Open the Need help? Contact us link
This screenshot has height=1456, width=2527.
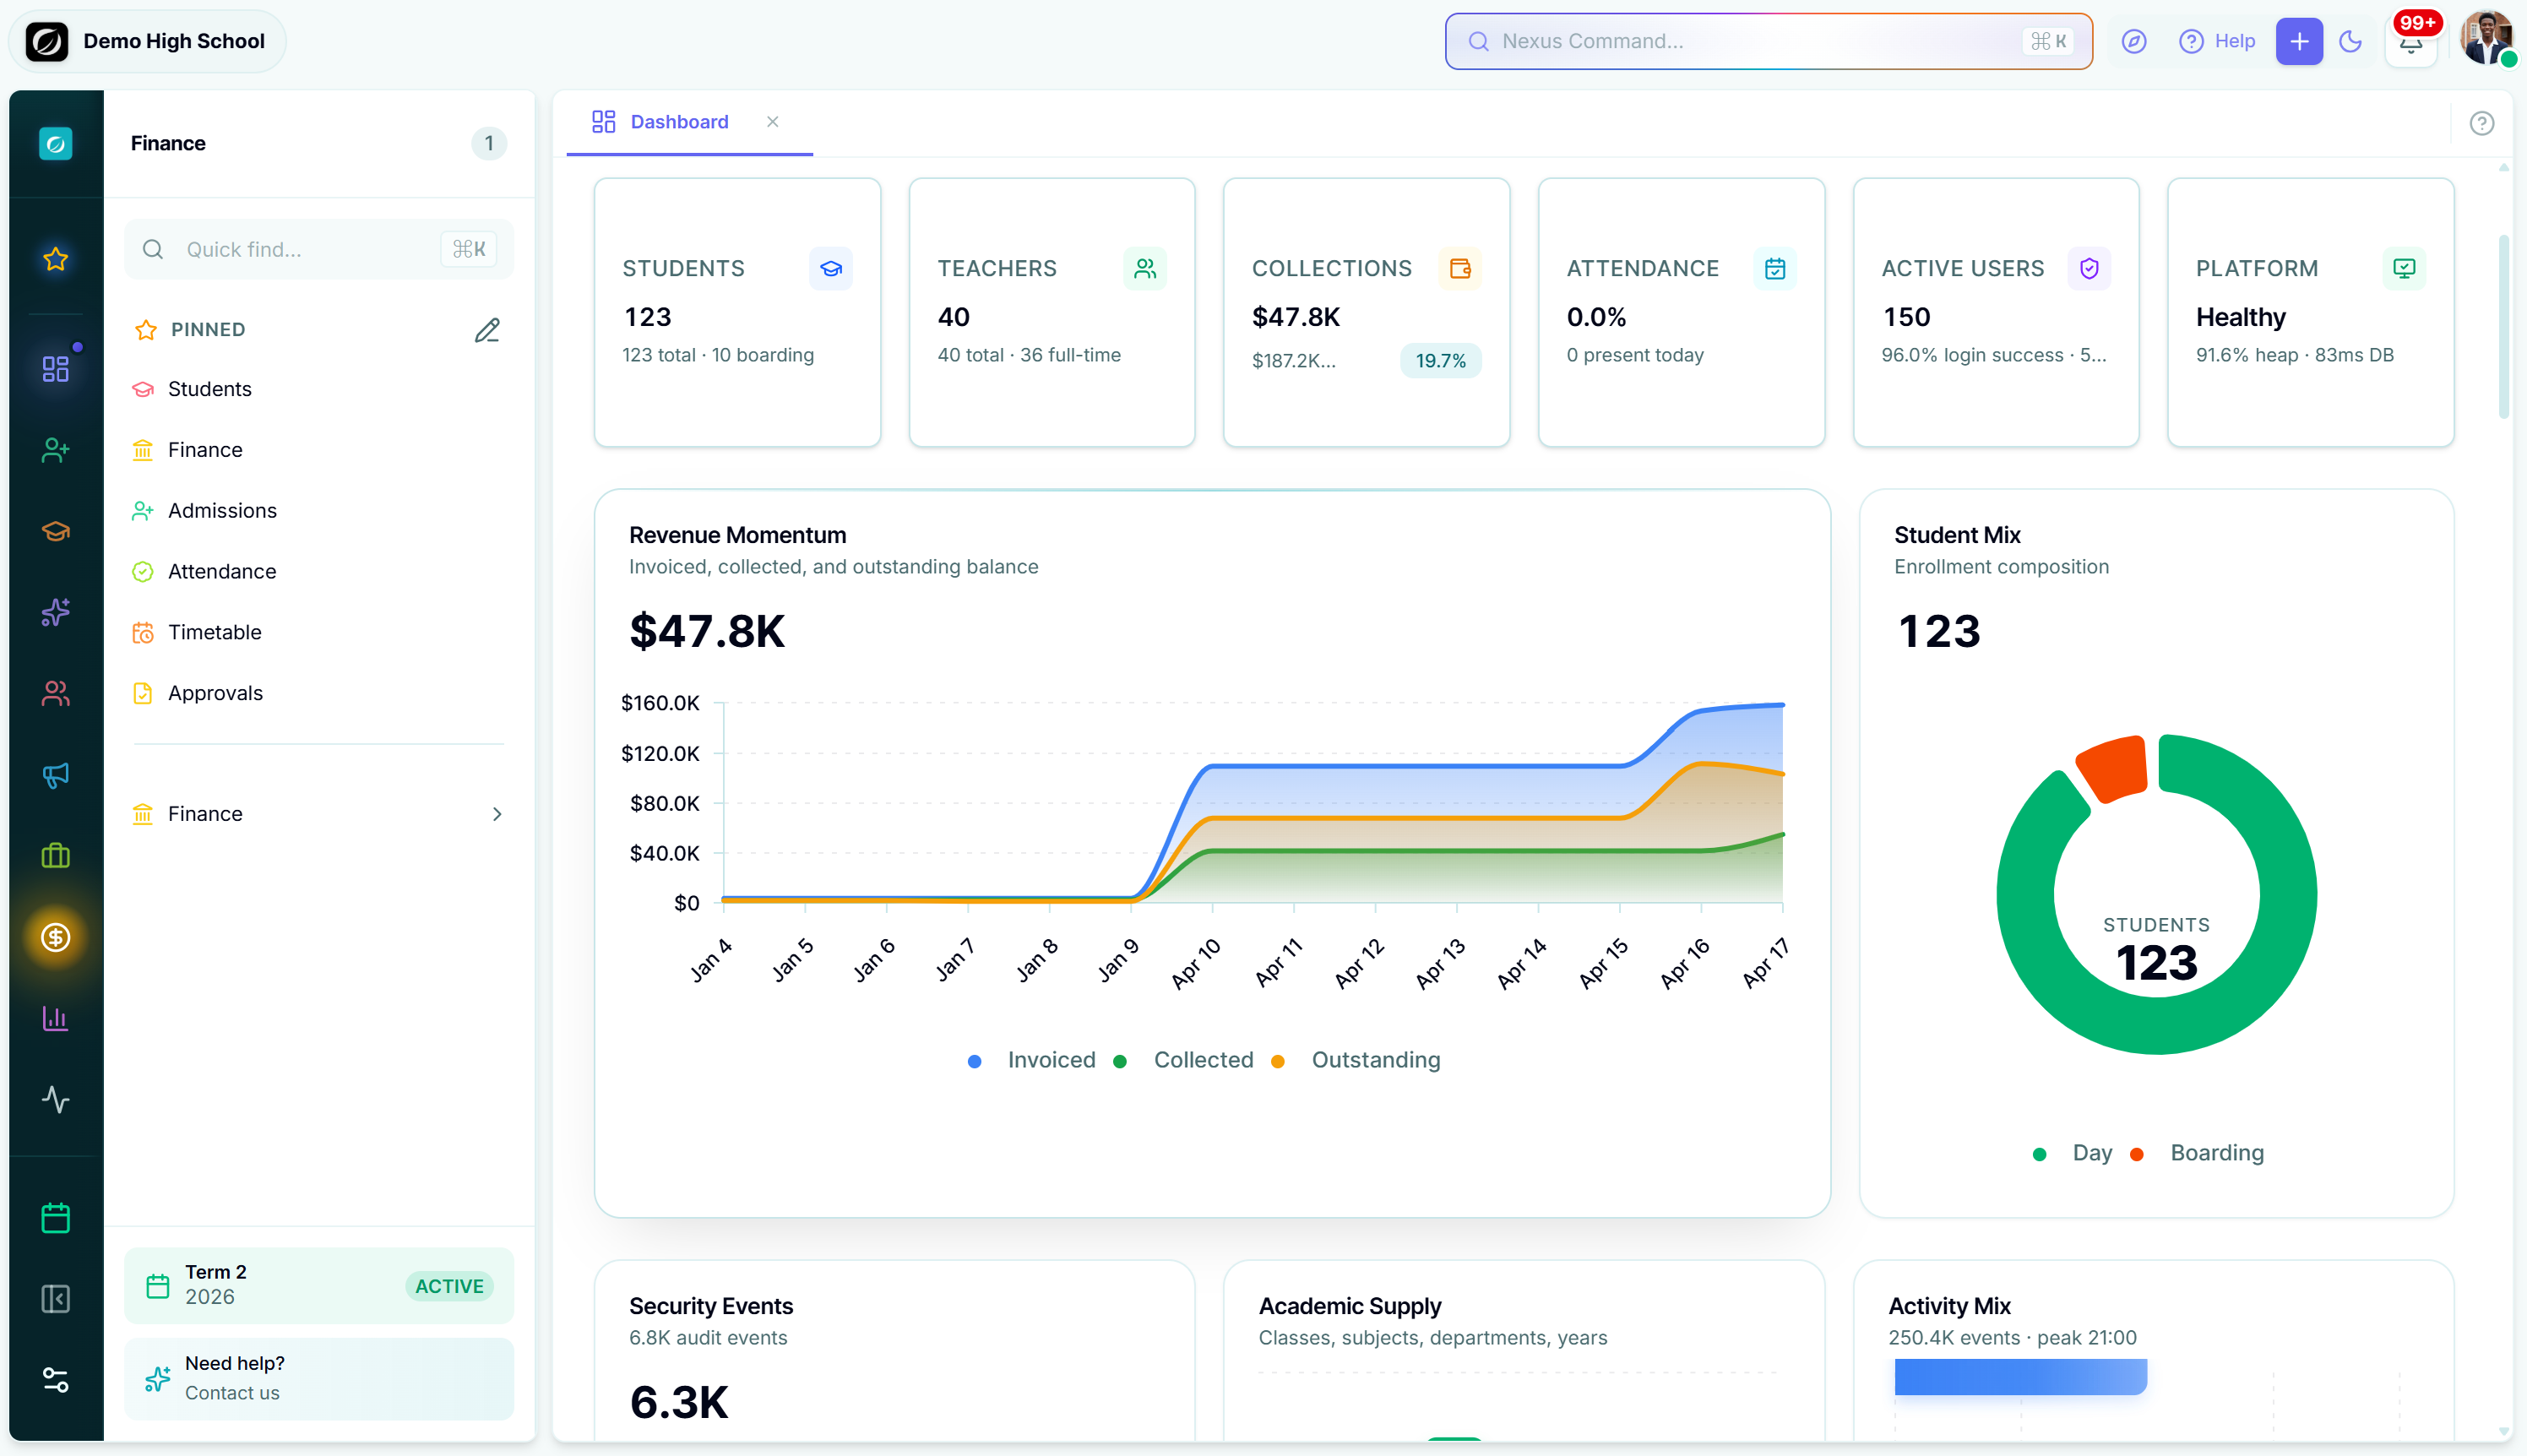pyautogui.click(x=319, y=1378)
